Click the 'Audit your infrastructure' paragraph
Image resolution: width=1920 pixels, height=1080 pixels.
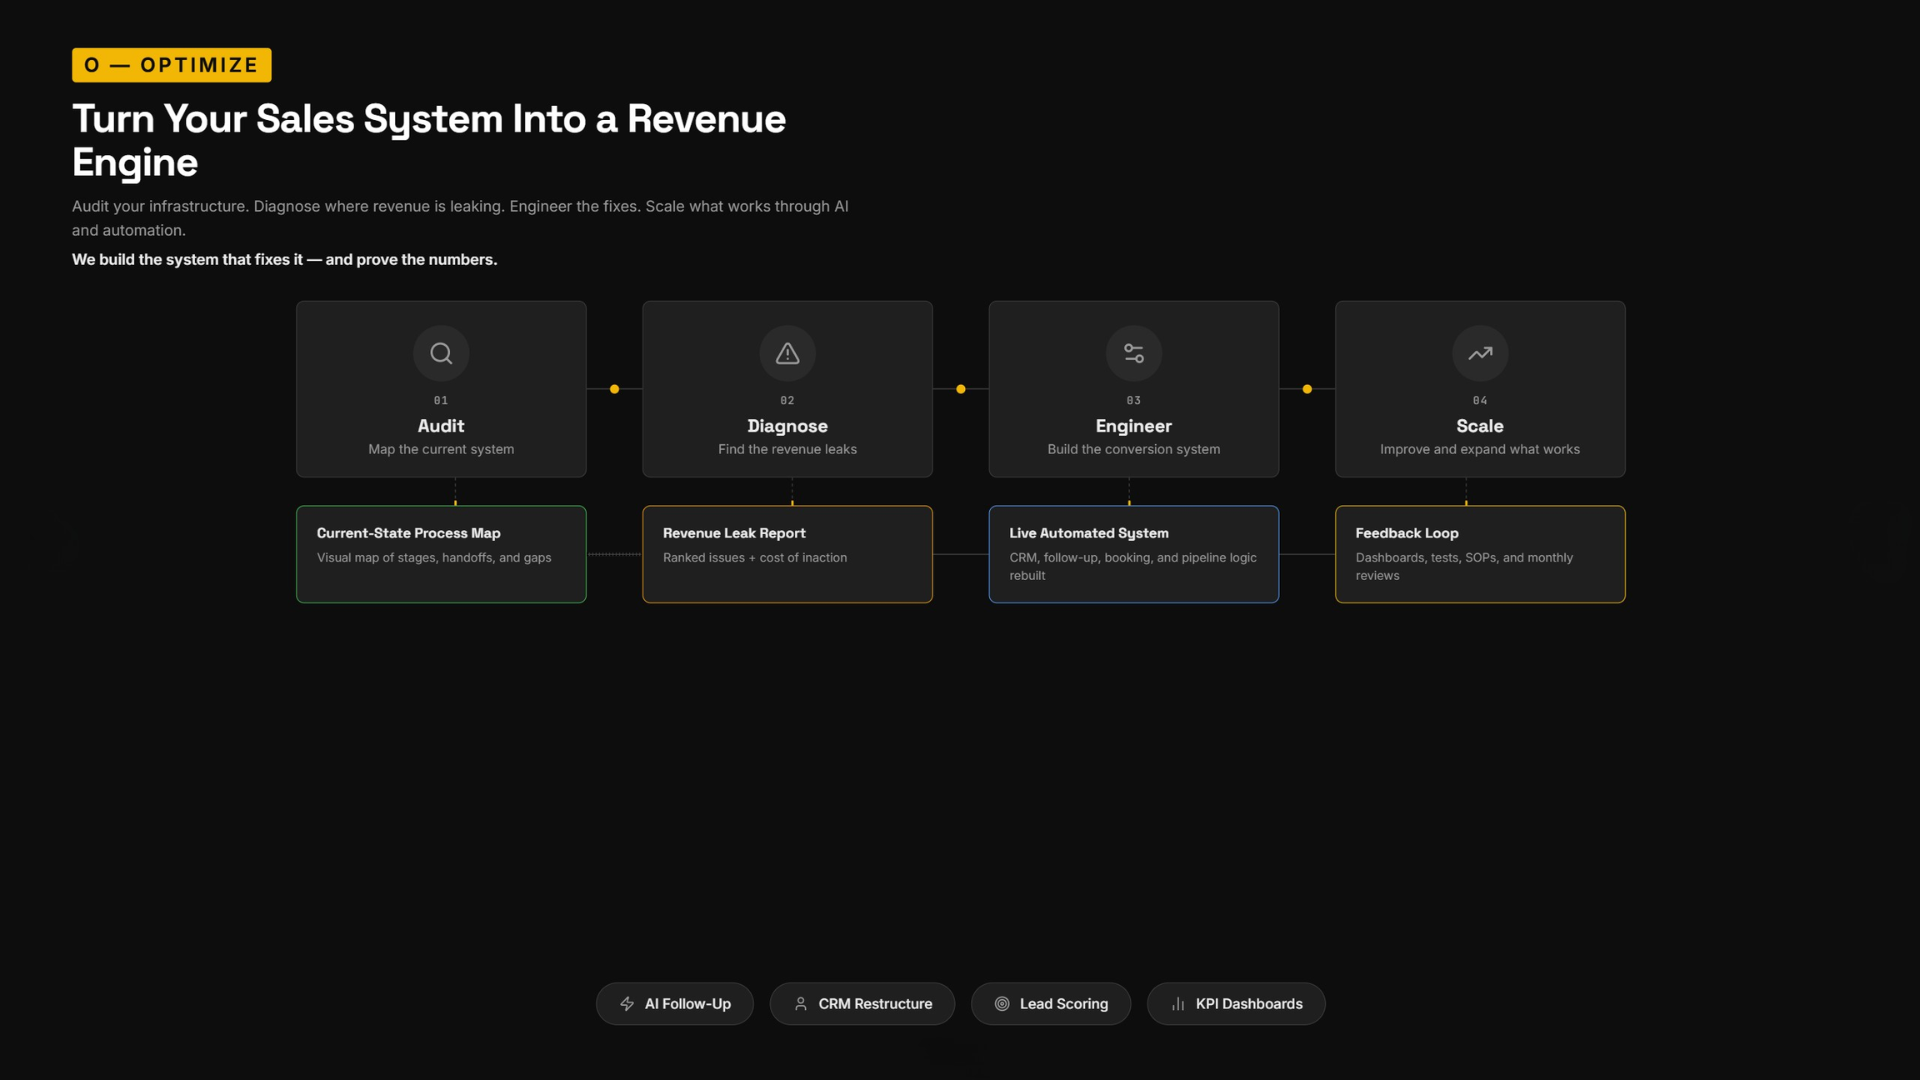[x=460, y=218]
